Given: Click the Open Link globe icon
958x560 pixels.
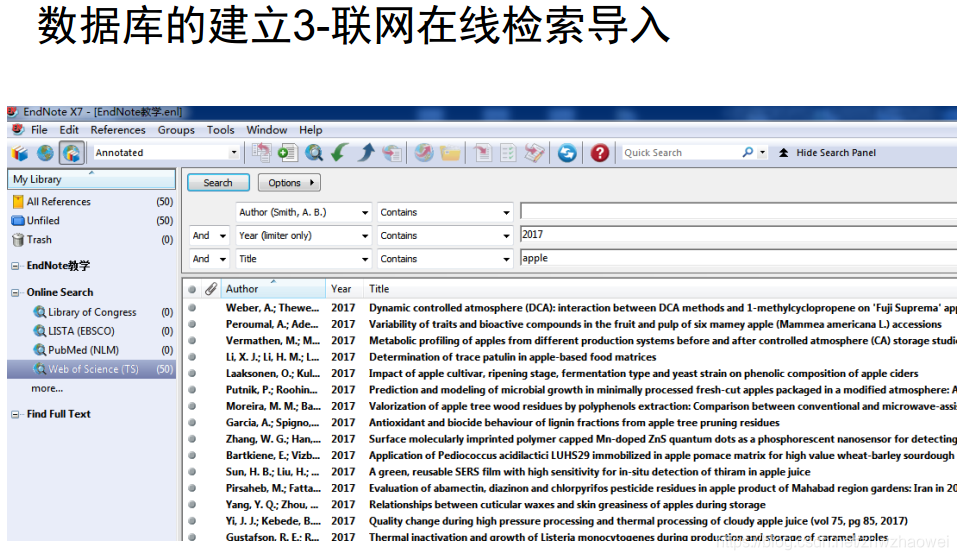Looking at the screenshot, I should tap(424, 153).
